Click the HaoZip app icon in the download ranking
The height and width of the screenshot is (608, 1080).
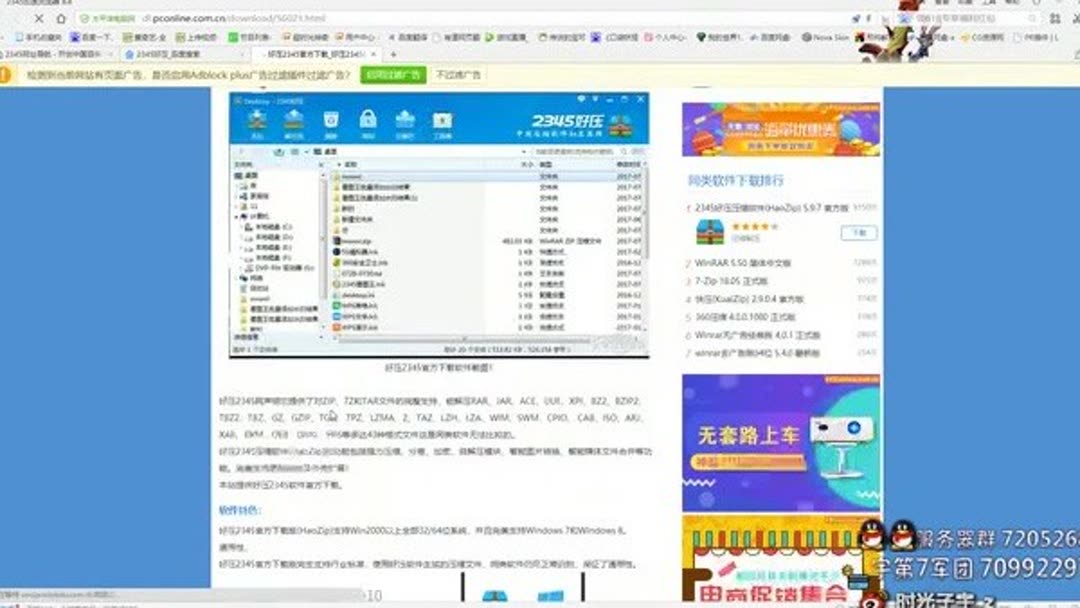[709, 231]
